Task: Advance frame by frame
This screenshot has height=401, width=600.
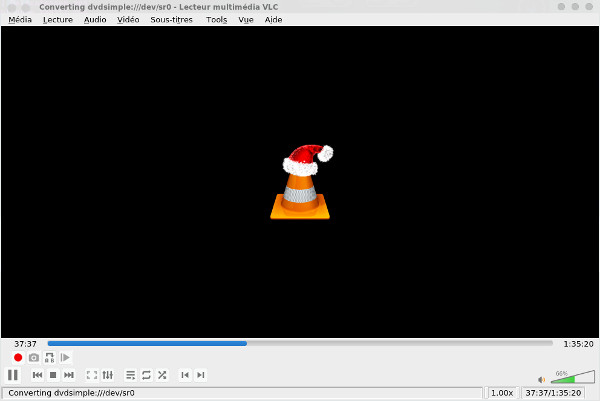Action: [x=65, y=357]
